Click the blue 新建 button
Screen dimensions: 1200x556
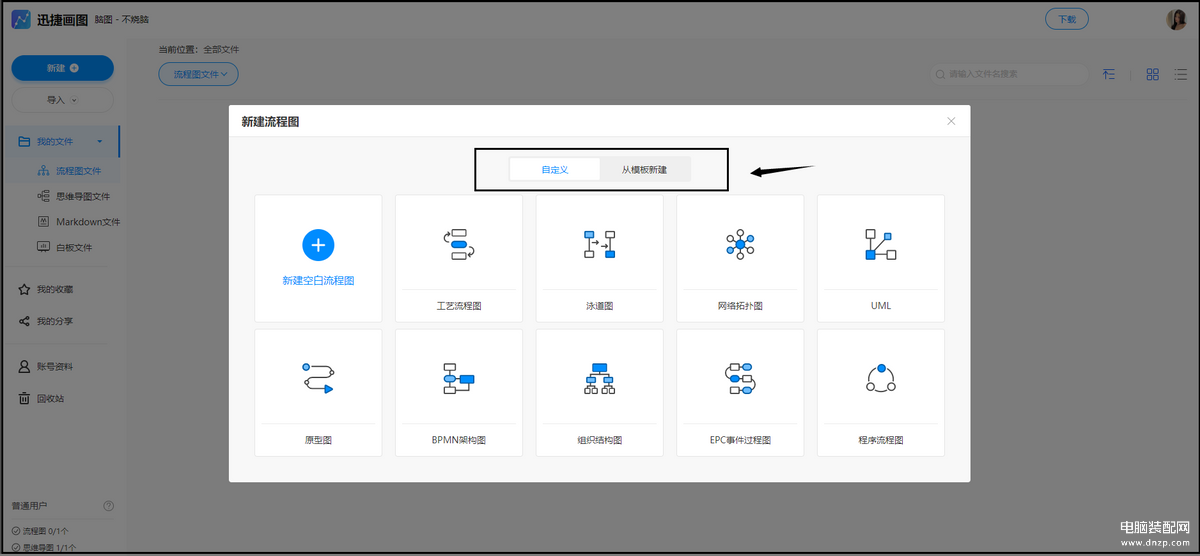[62, 68]
